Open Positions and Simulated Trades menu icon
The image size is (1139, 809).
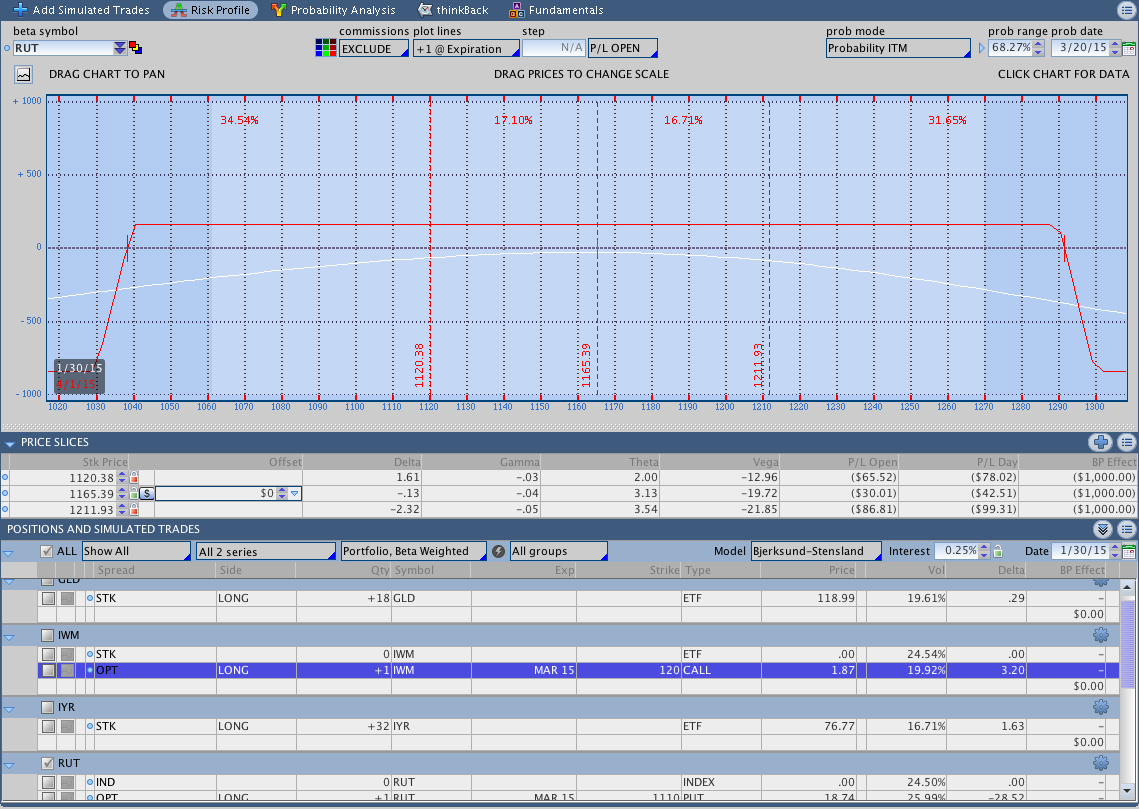point(1127,529)
